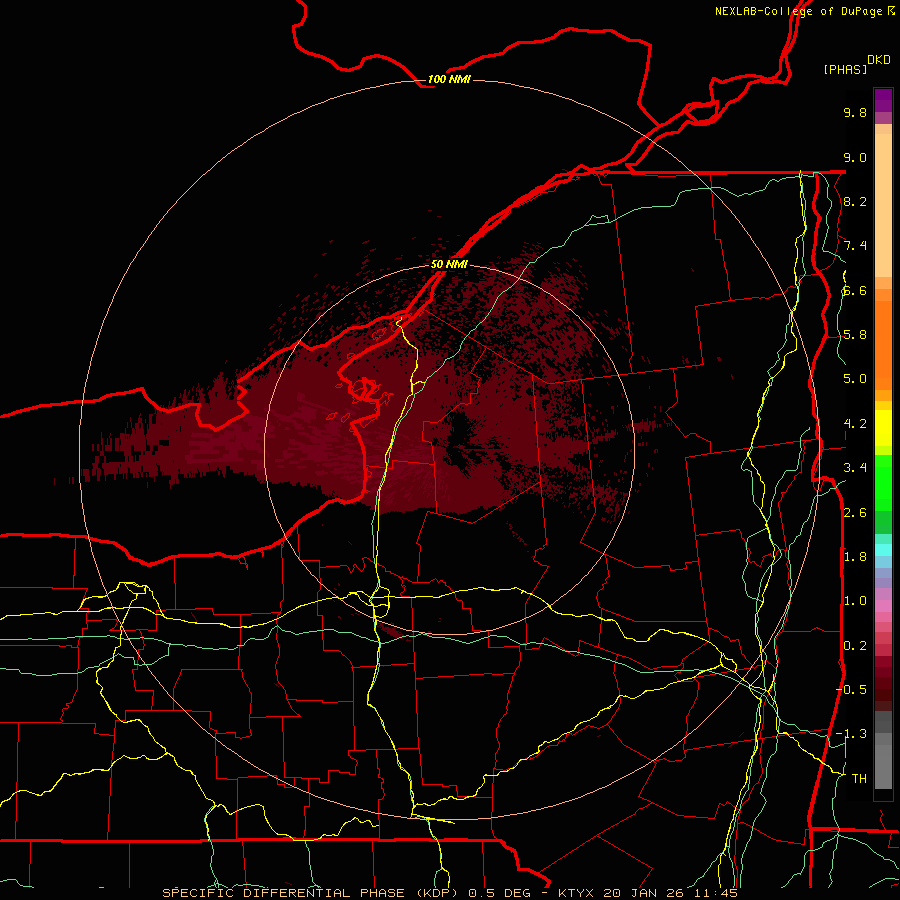The height and width of the screenshot is (900, 900).
Task: Click the 4.2 scale value
Action: pyautogui.click(x=855, y=424)
